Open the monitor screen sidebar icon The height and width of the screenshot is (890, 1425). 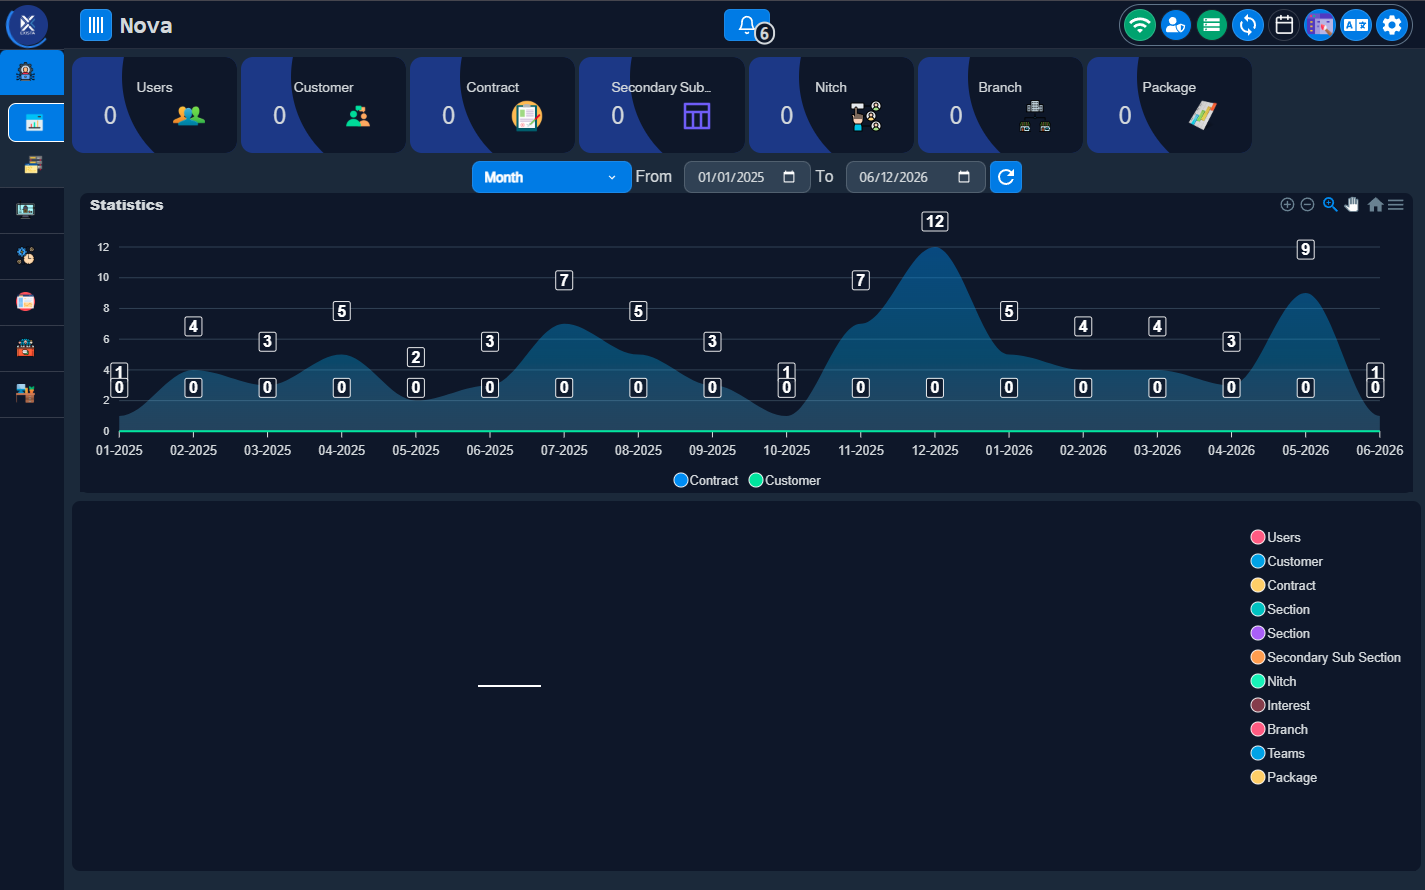(x=26, y=210)
